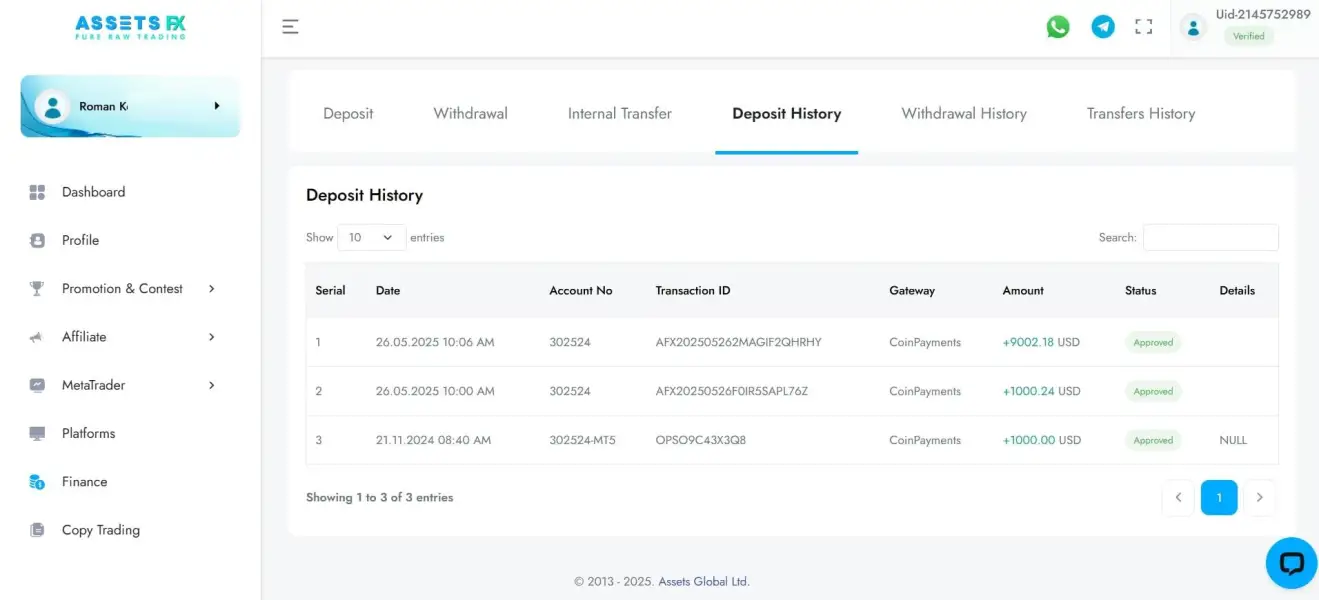Open the Deposit tab
This screenshot has width=1319, height=600.
tap(348, 114)
